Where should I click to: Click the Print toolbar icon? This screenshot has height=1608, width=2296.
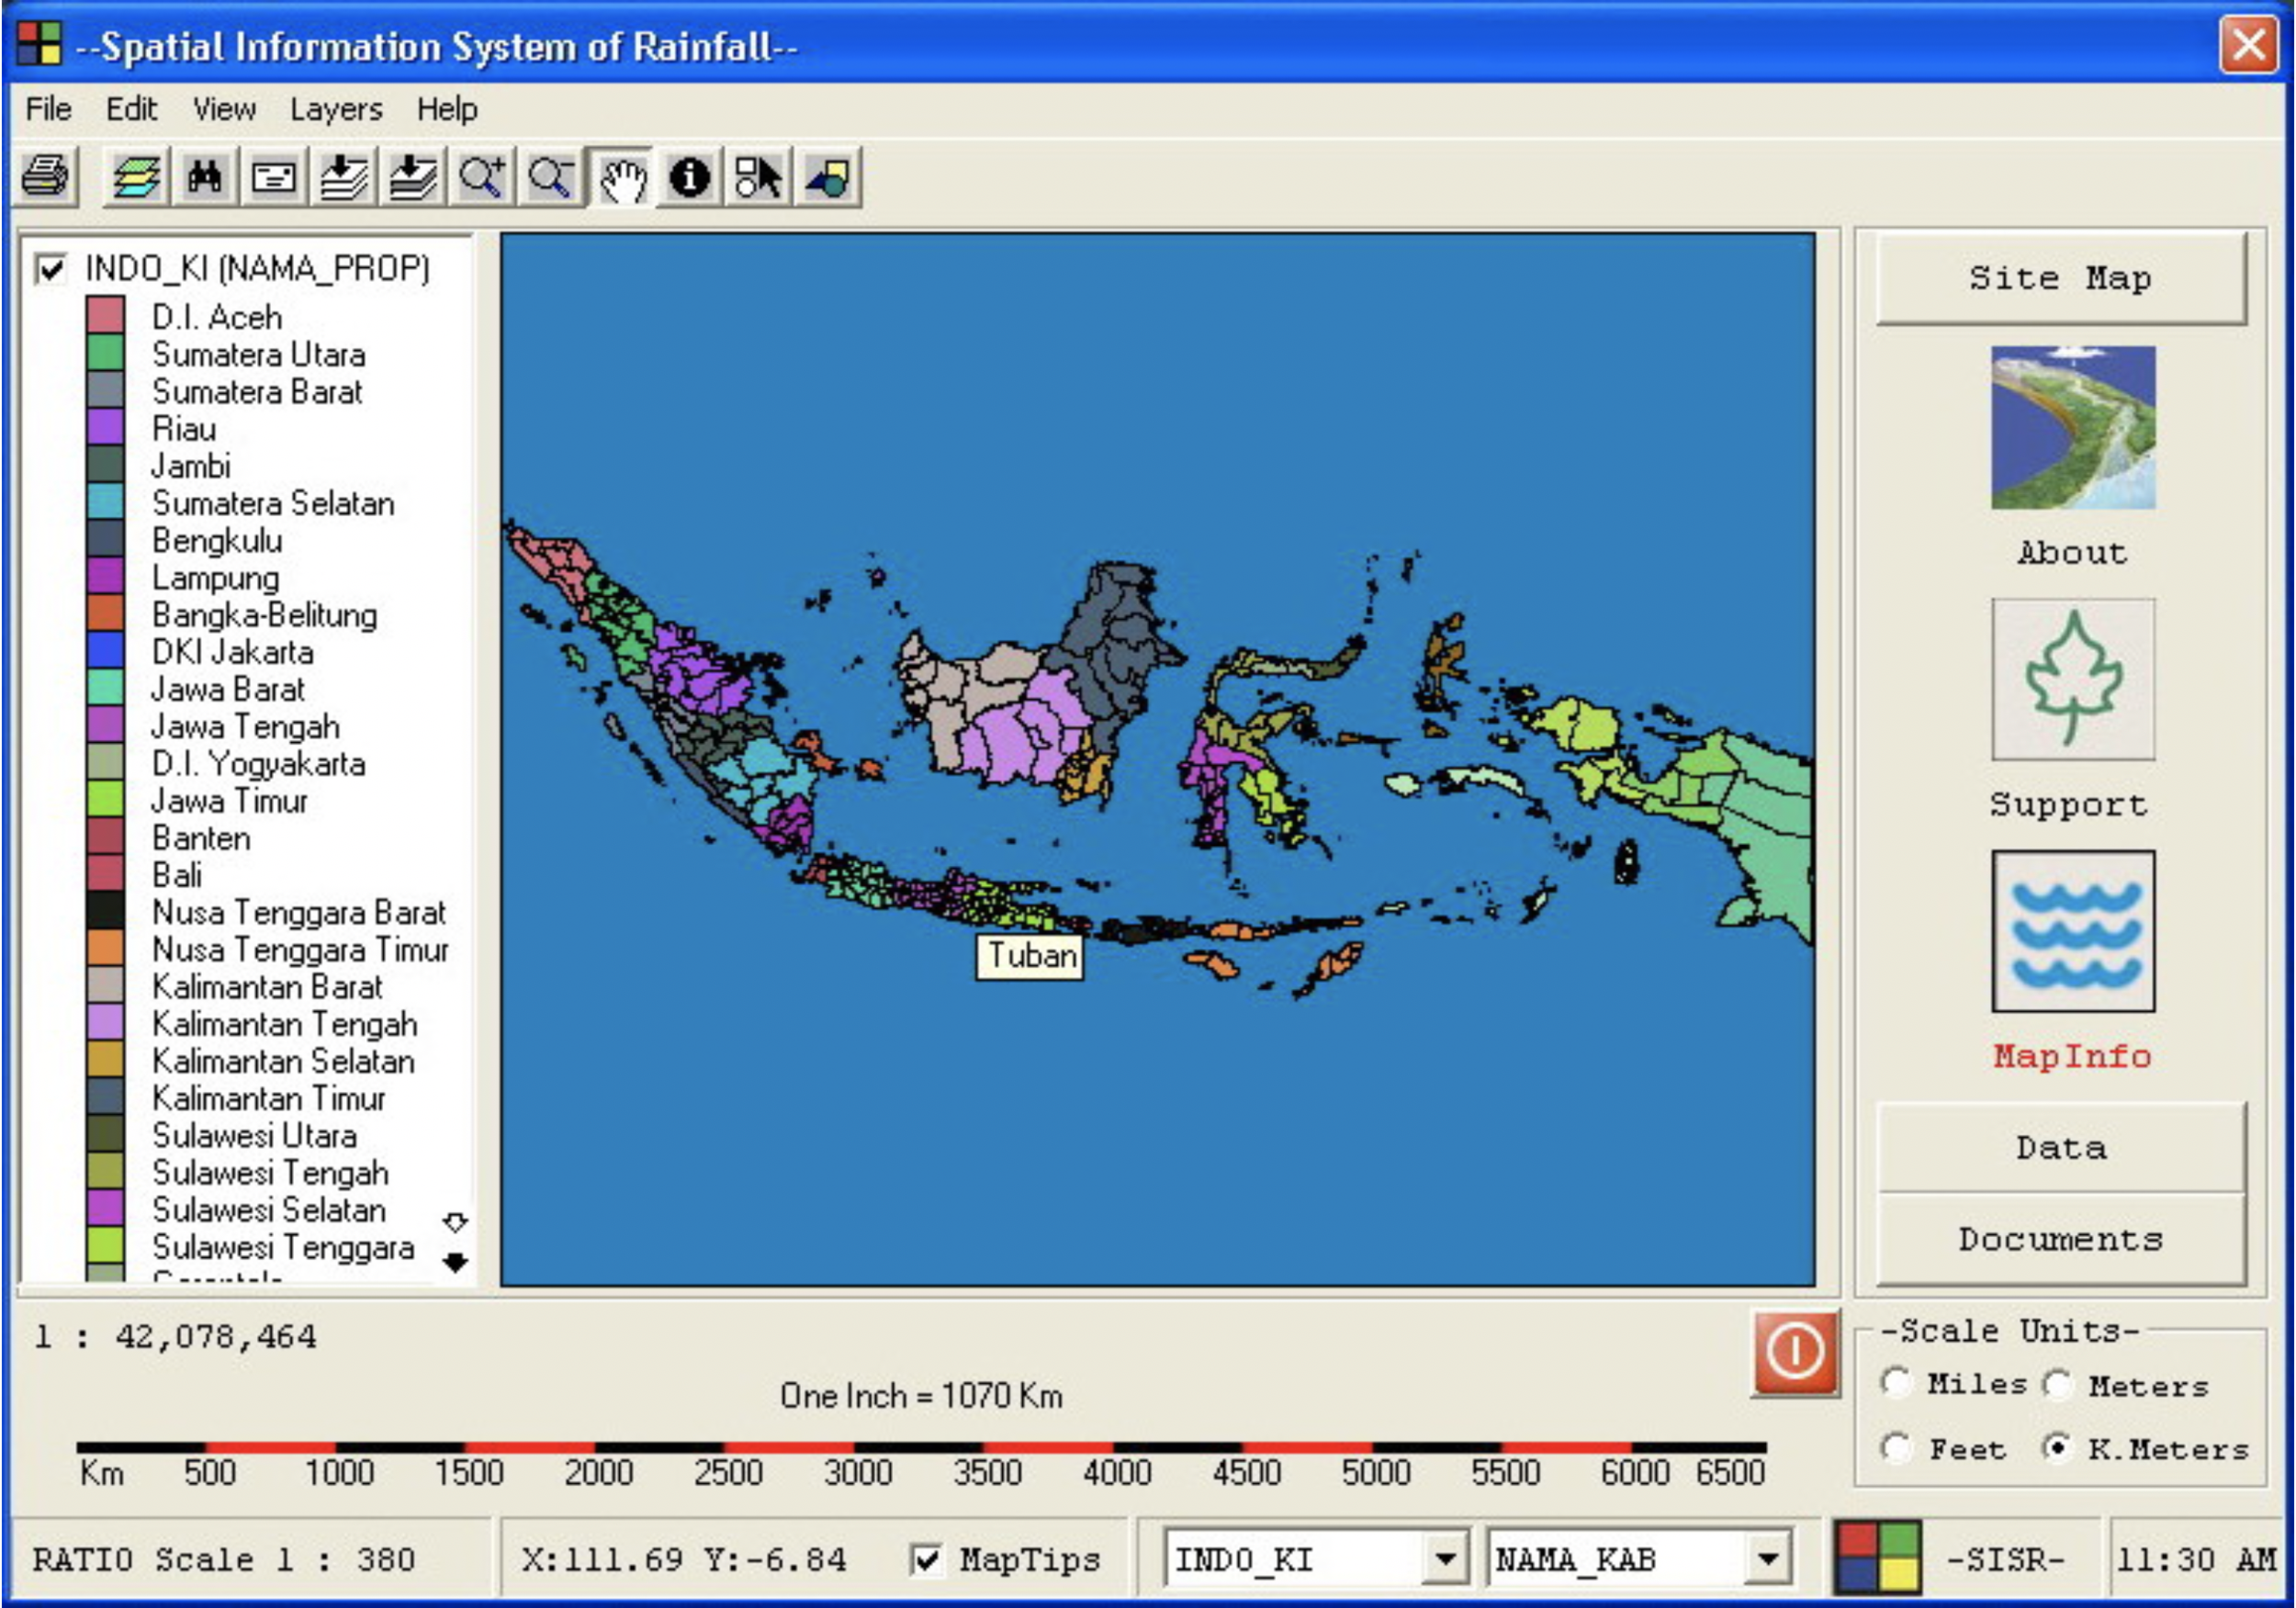[45, 178]
